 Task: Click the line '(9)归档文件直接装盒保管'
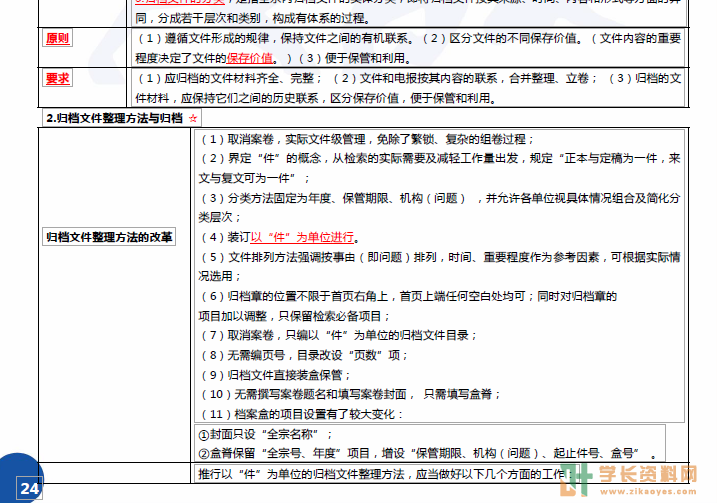click(275, 375)
